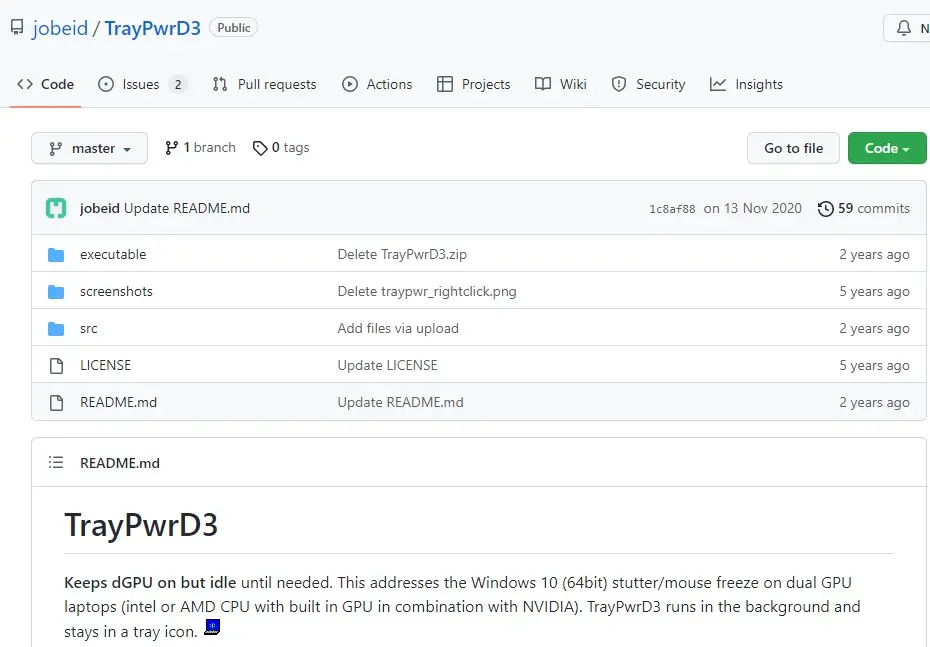The width and height of the screenshot is (930, 647).
Task: Open the Actions tab
Action: pyautogui.click(x=377, y=84)
